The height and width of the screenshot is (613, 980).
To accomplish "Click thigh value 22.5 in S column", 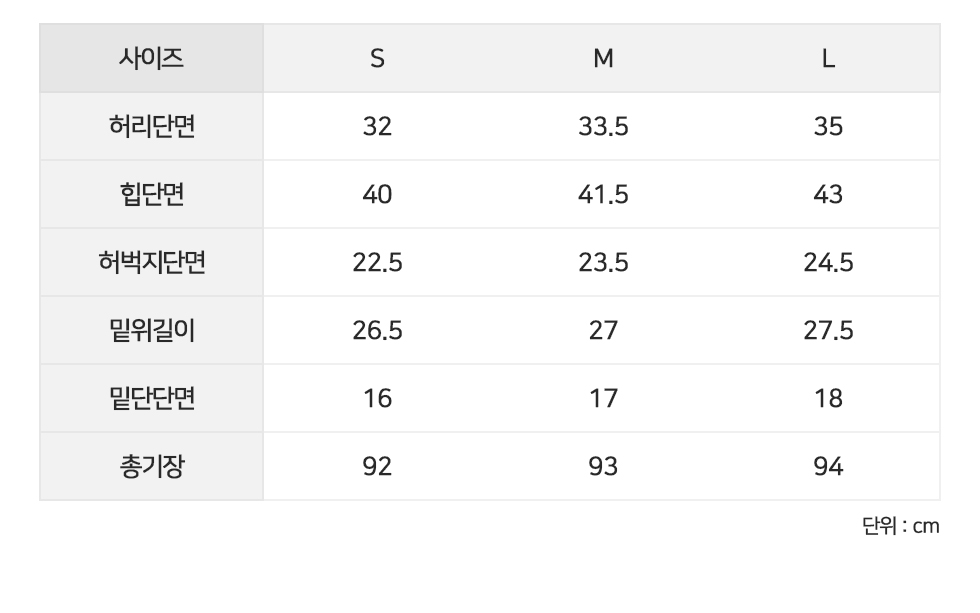I will [377, 262].
